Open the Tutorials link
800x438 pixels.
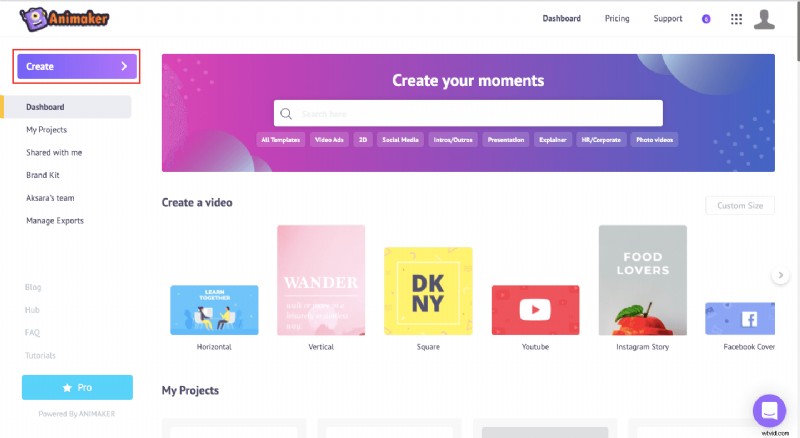point(40,355)
